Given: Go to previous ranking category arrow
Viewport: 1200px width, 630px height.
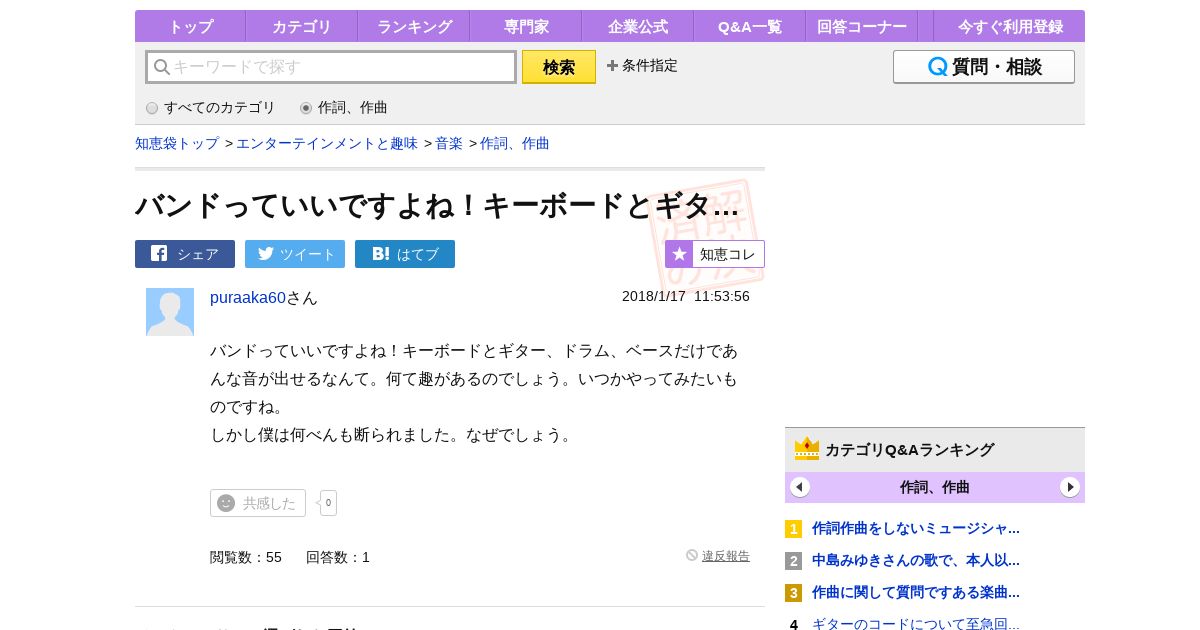Looking at the screenshot, I should point(800,487).
